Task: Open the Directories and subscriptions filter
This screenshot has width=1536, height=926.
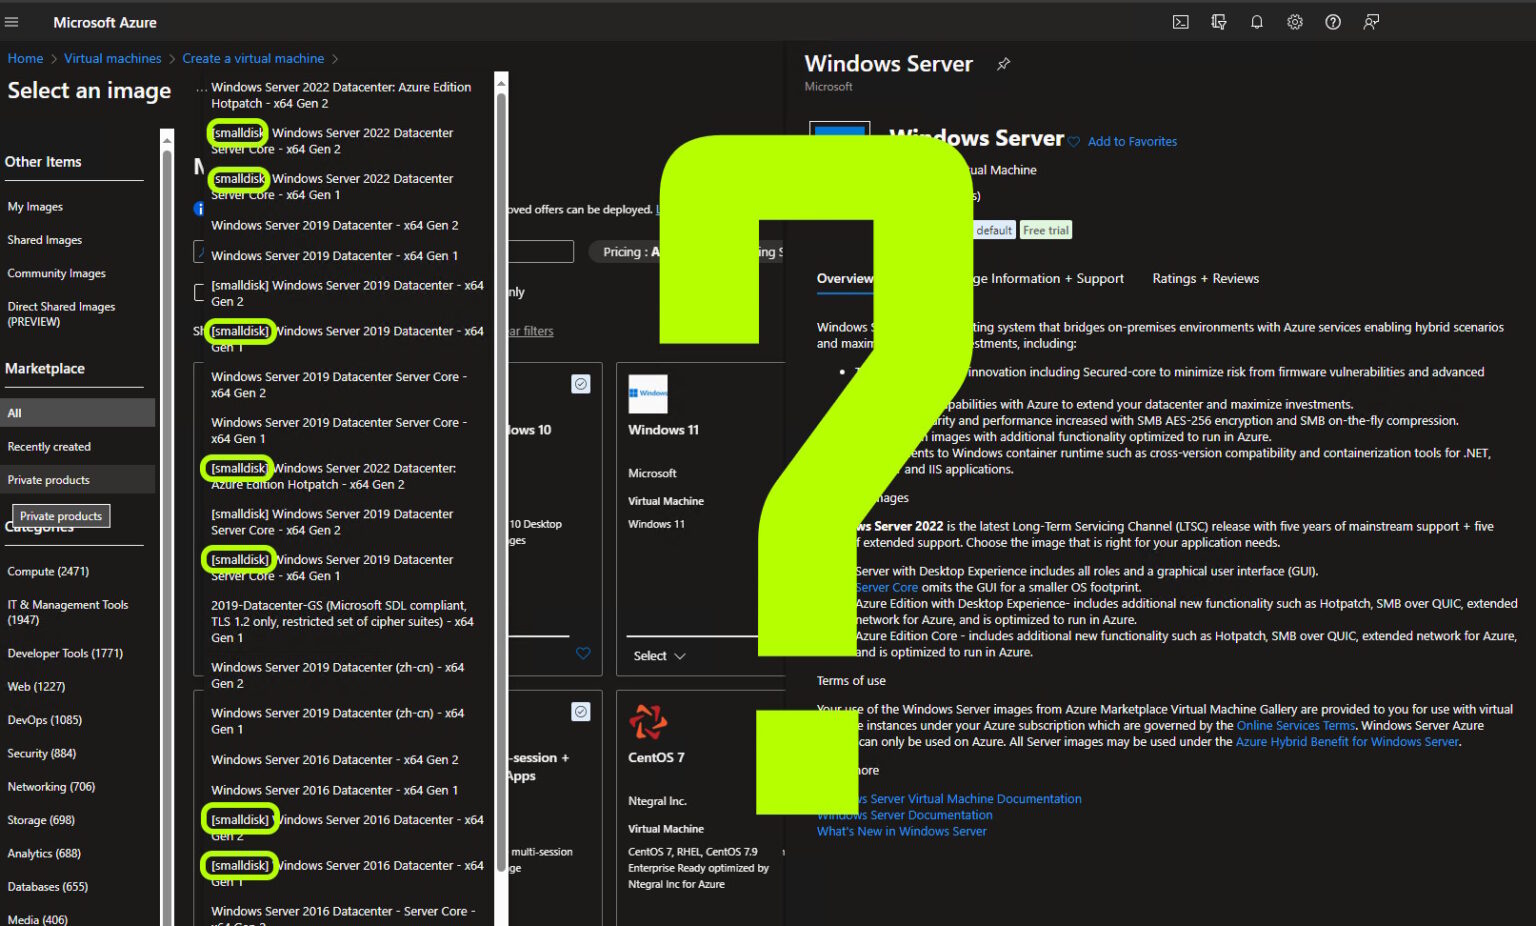Action: (1219, 22)
